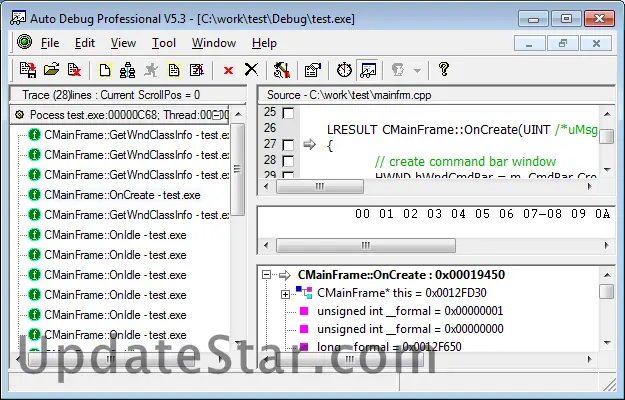Click the yellow question mark help icon

tap(443, 69)
